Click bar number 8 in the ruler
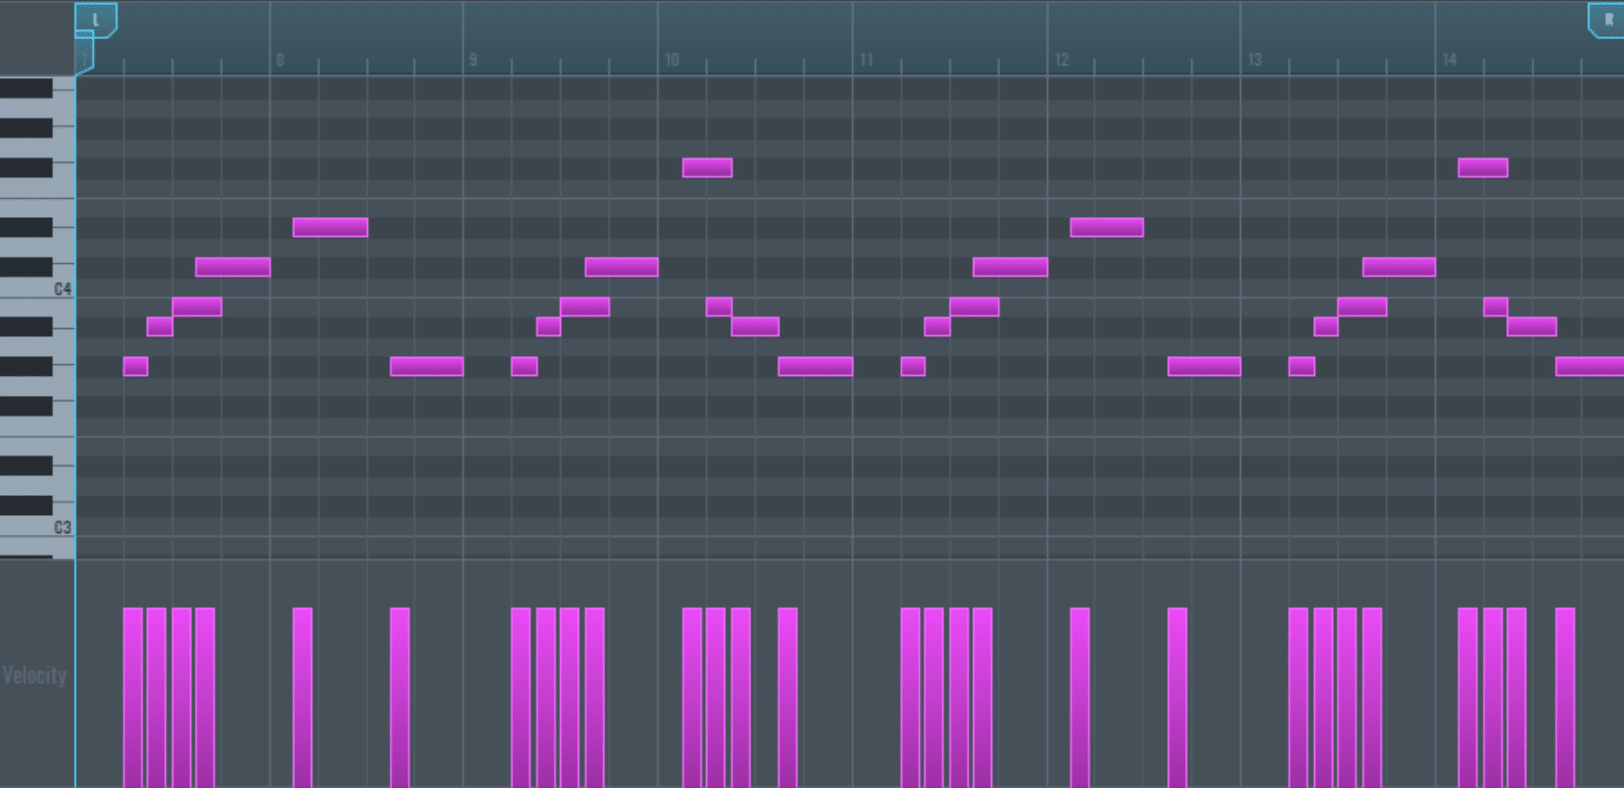The image size is (1624, 788). click(280, 60)
